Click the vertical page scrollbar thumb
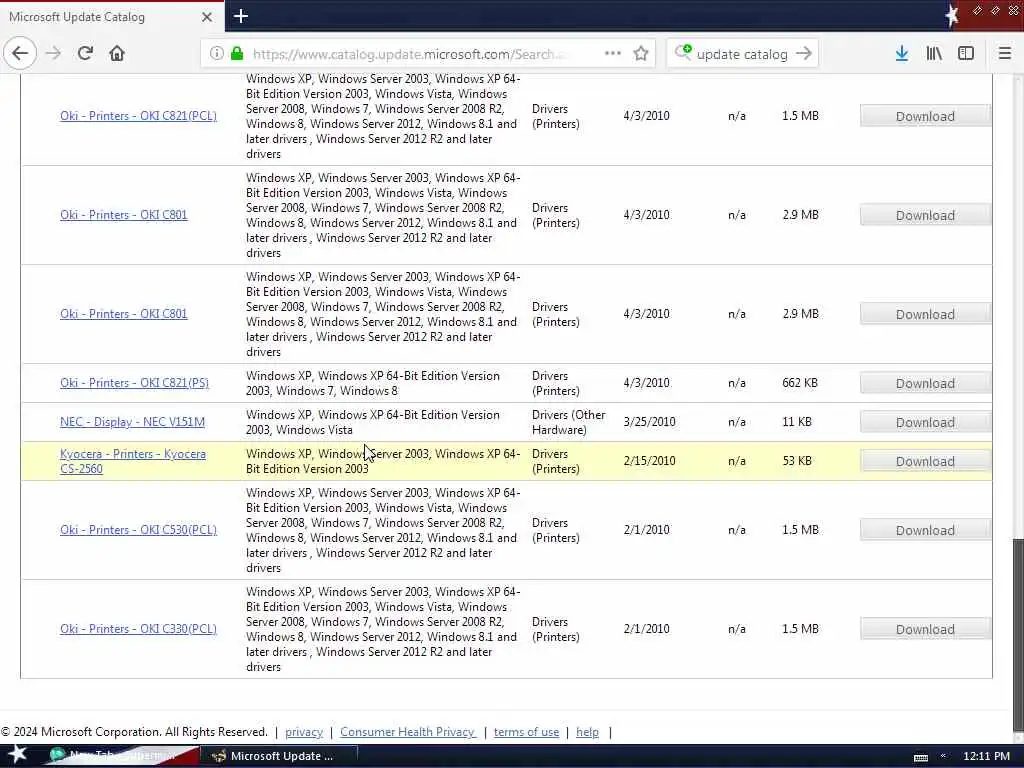Screen dimensions: 1024x768 tap(1017, 636)
